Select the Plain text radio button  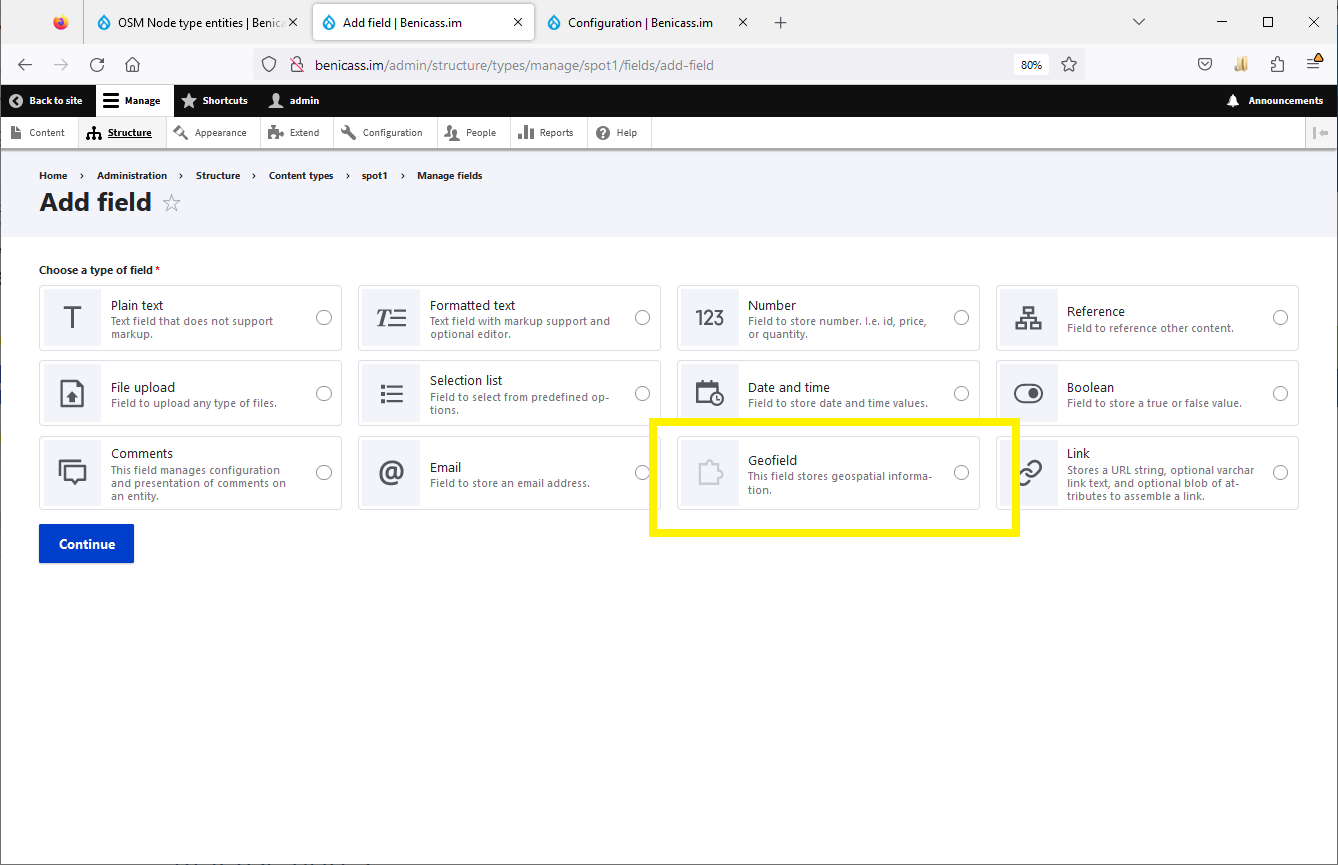coord(324,318)
